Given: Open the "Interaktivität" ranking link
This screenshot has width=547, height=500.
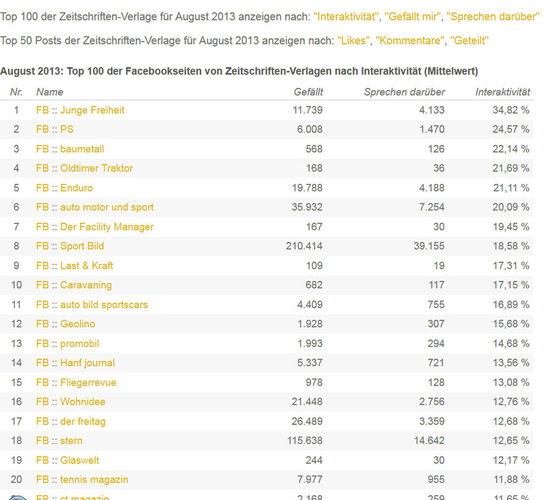Looking at the screenshot, I should 346,17.
